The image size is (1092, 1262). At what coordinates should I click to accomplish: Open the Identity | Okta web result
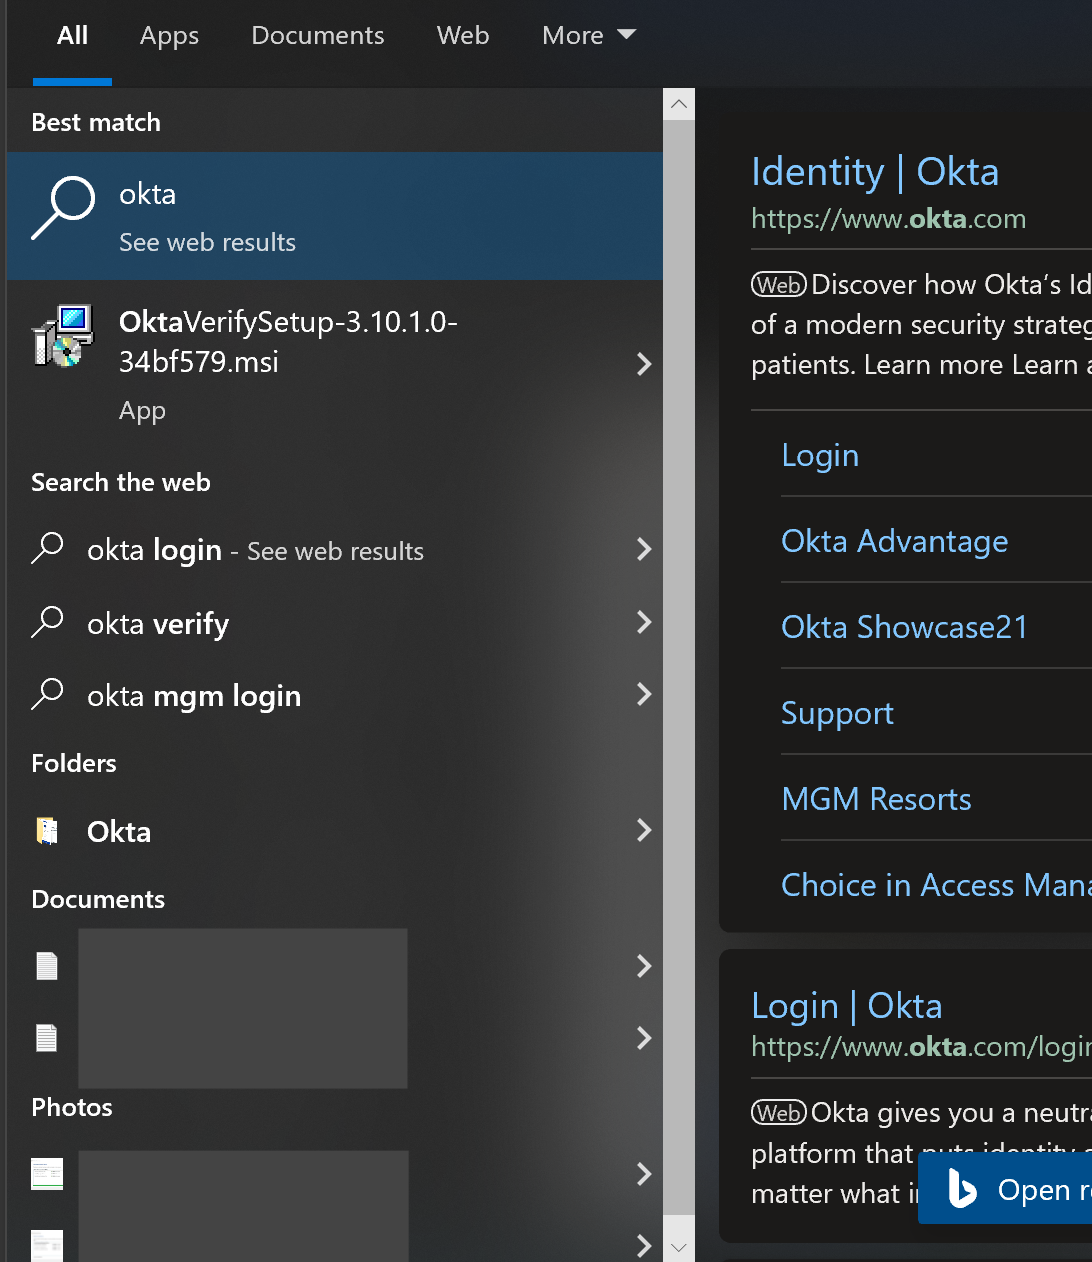click(x=875, y=172)
